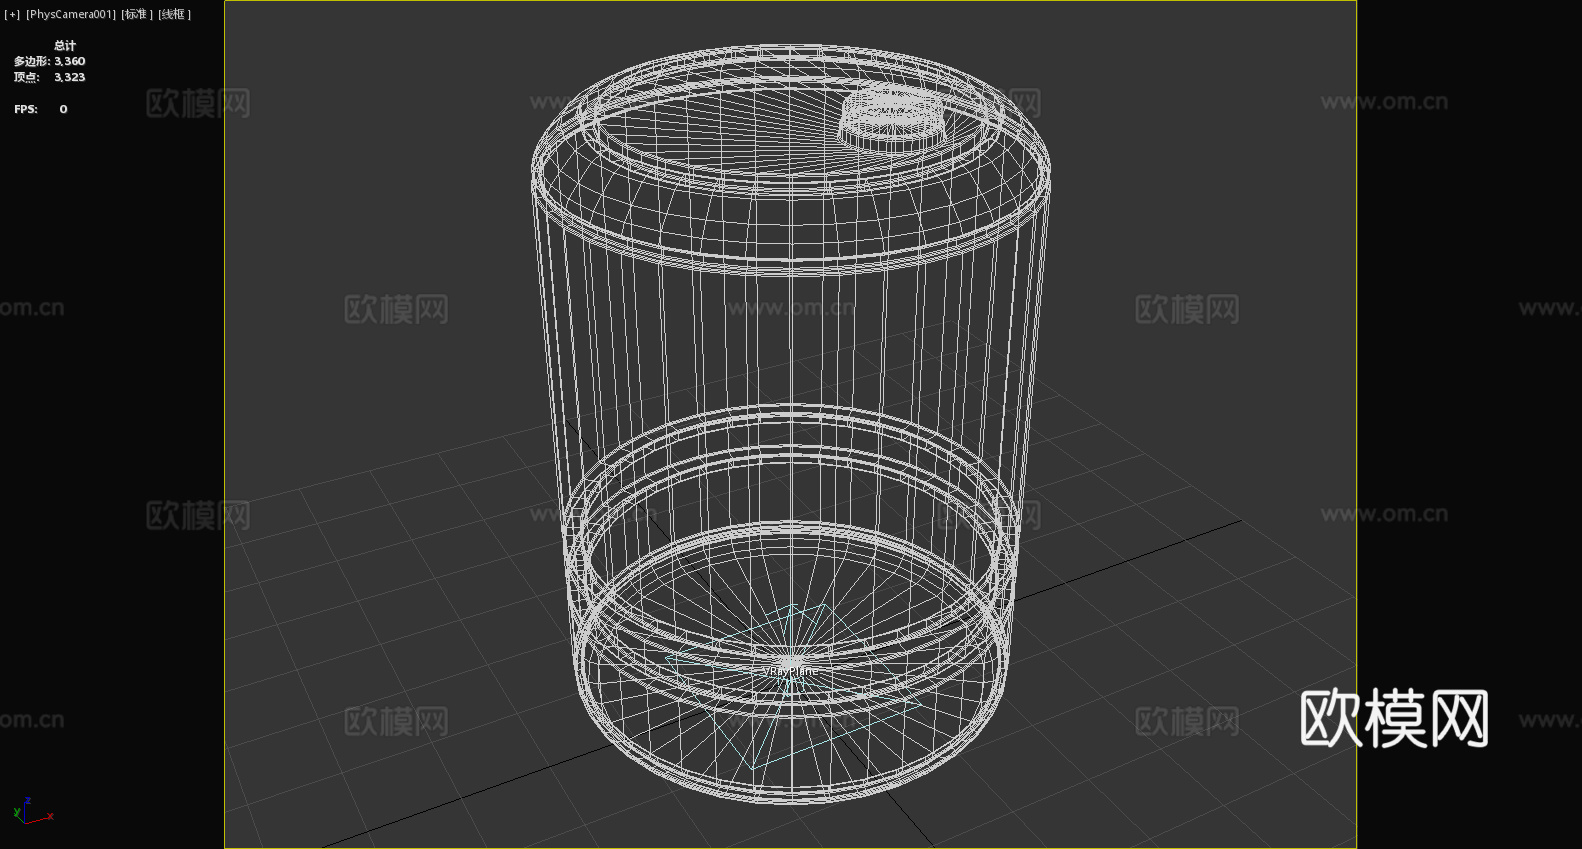Open the PhysCamera001 viewport view menu
This screenshot has height=849, width=1582.
click(71, 14)
